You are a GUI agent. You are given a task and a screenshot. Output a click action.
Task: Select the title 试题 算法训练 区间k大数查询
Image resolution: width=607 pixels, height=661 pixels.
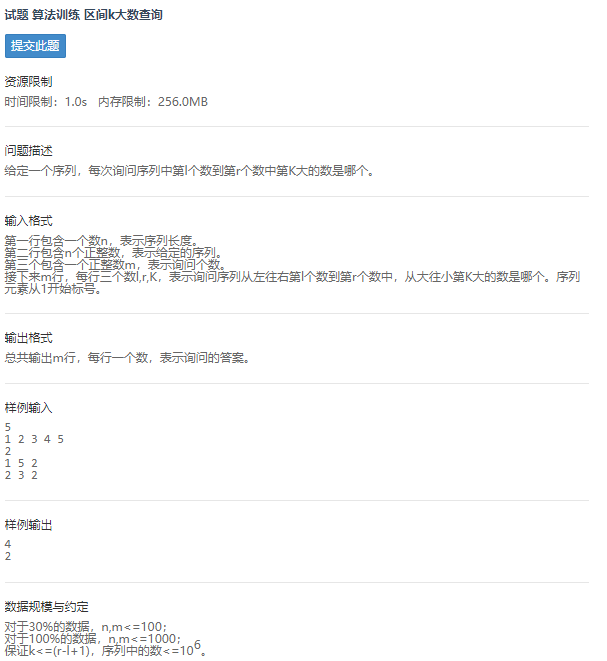click(x=83, y=15)
